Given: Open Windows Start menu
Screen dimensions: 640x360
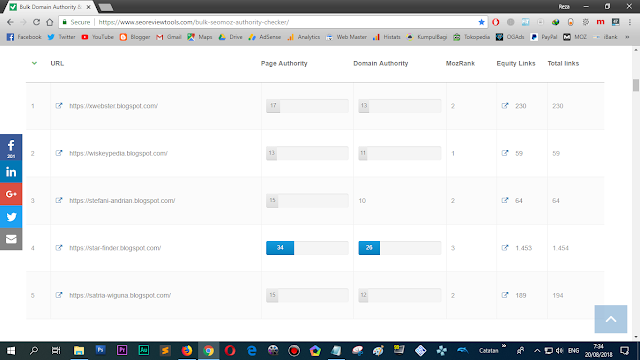Looking at the screenshot, I should [11, 351].
